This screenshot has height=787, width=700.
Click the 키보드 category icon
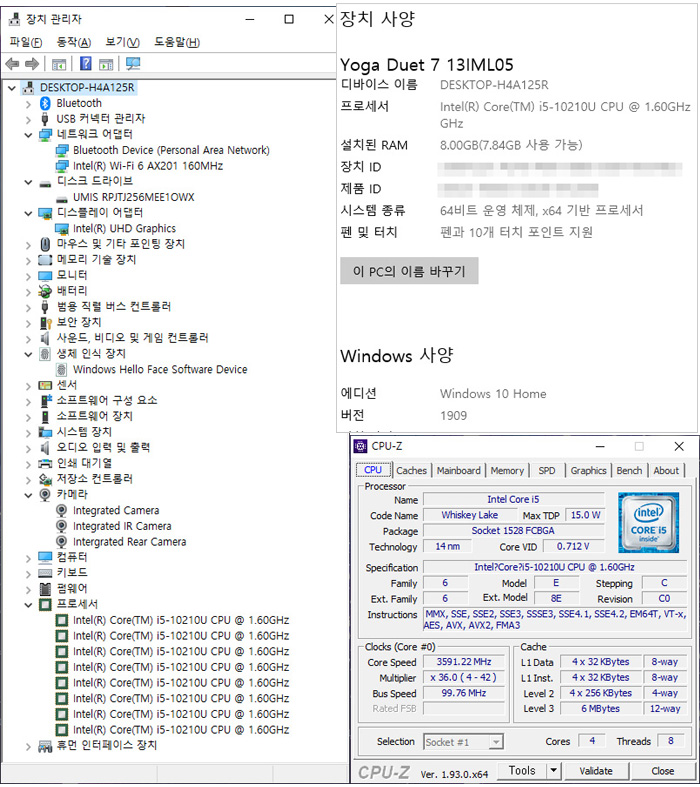[x=45, y=573]
